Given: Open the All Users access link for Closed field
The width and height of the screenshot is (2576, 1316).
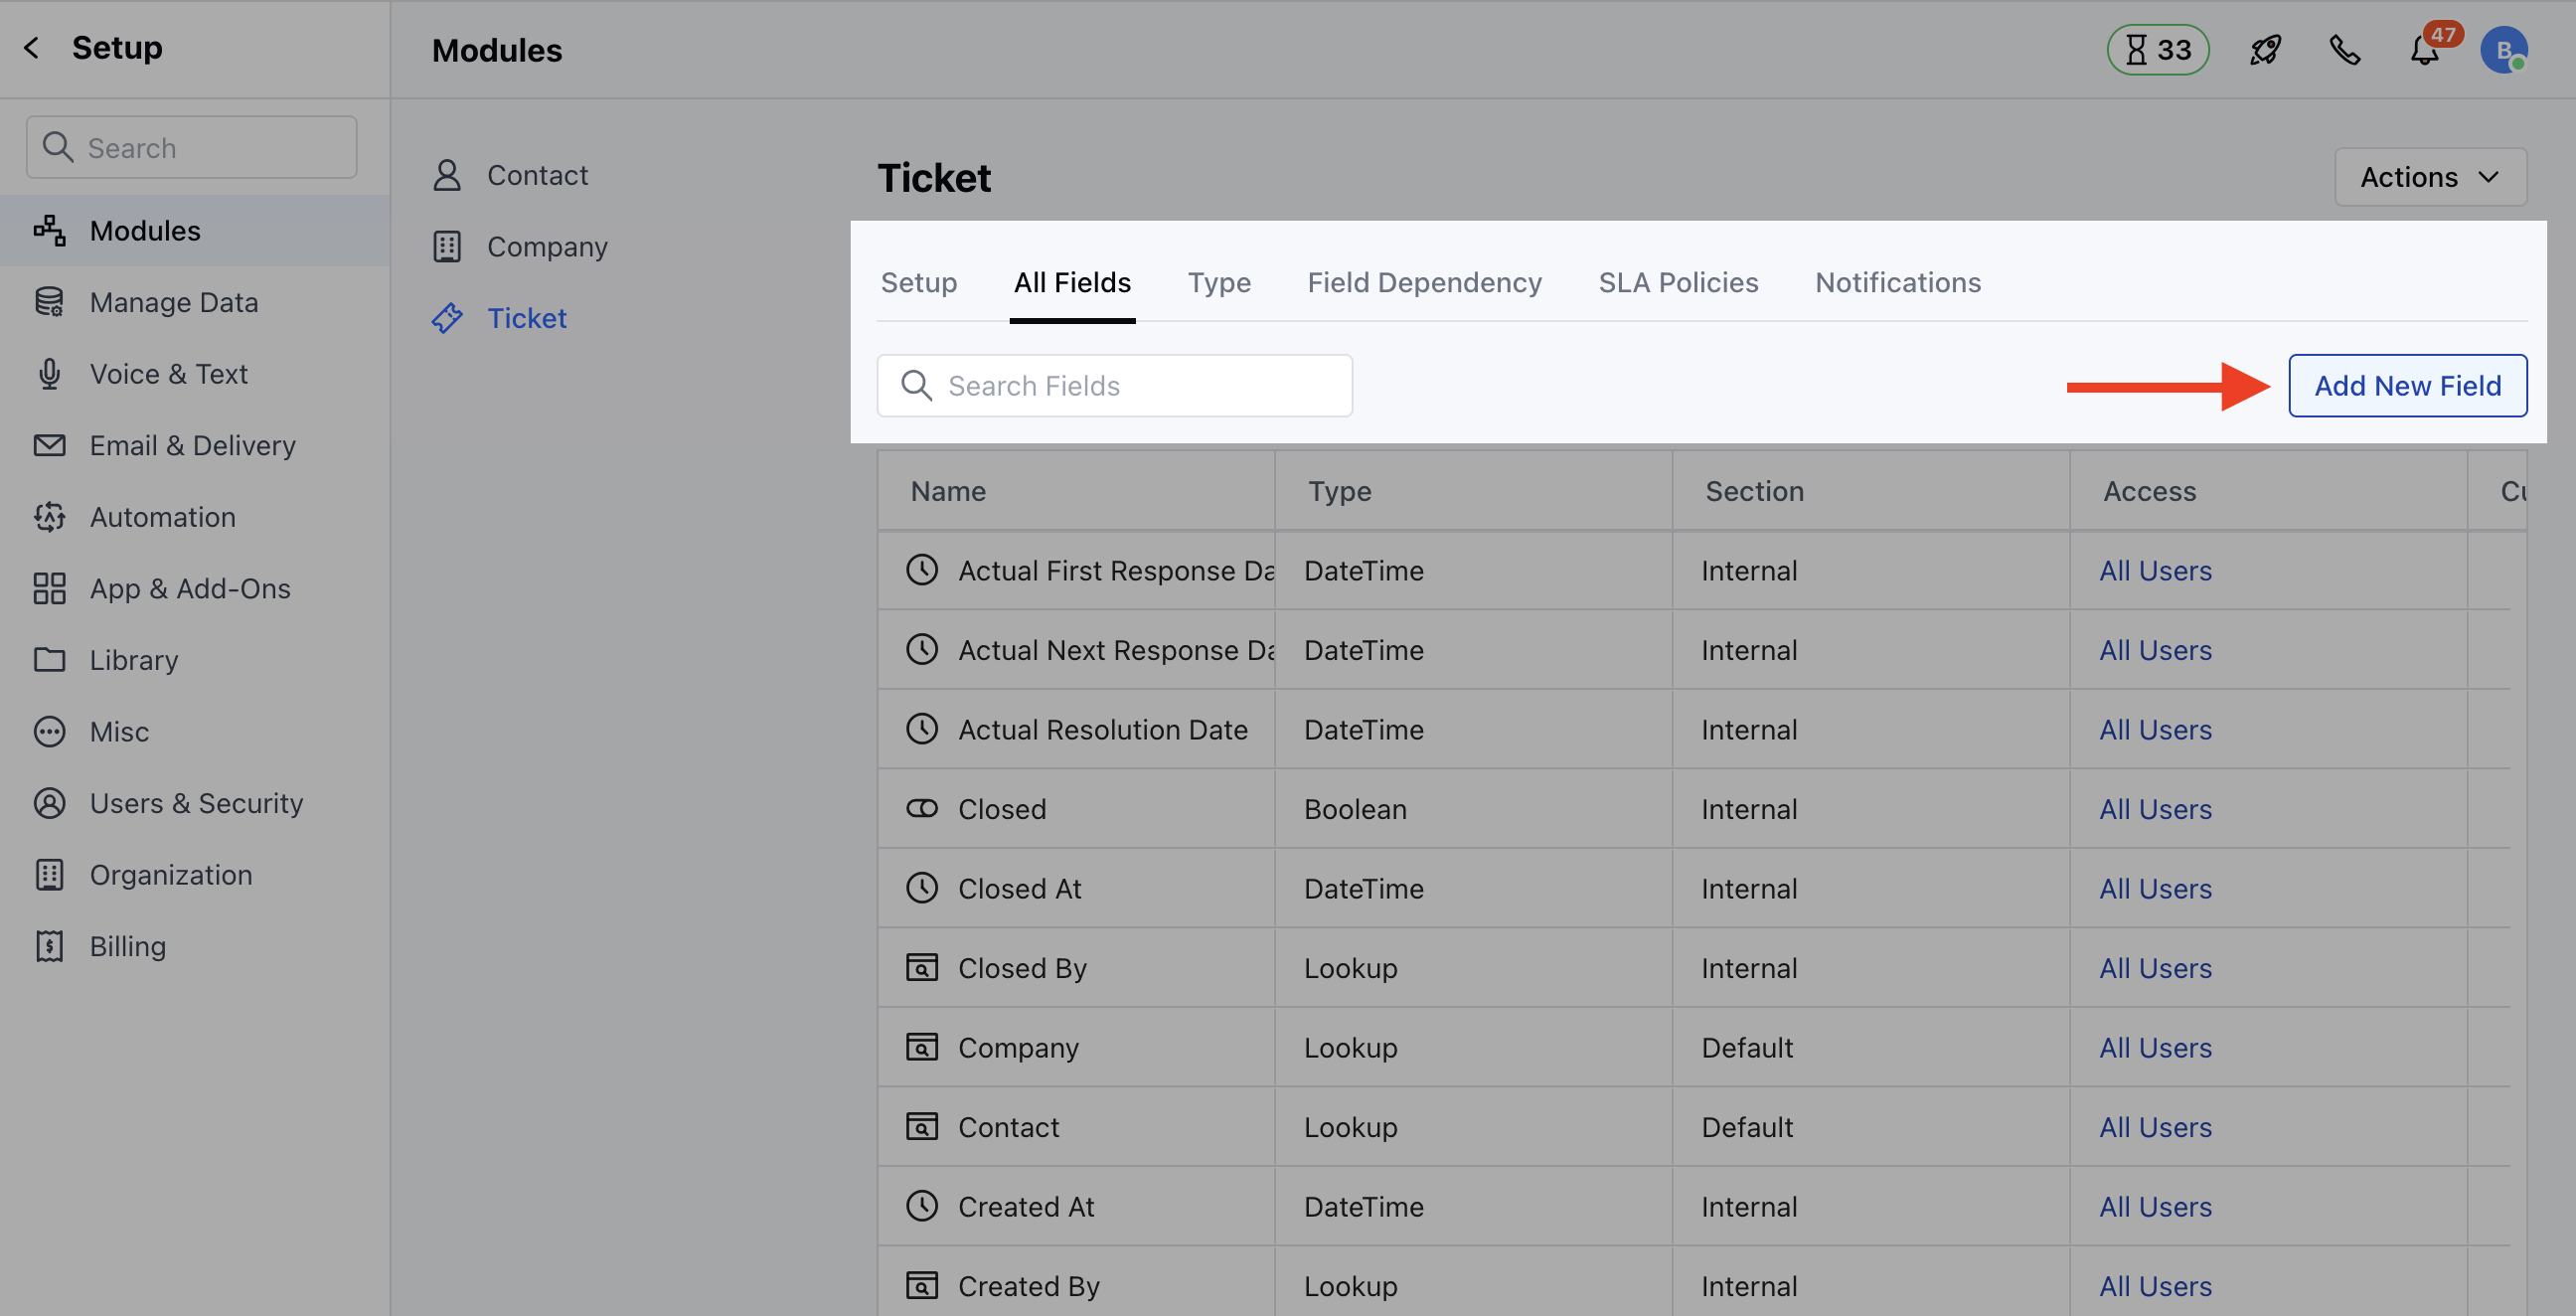Looking at the screenshot, I should (x=2154, y=808).
